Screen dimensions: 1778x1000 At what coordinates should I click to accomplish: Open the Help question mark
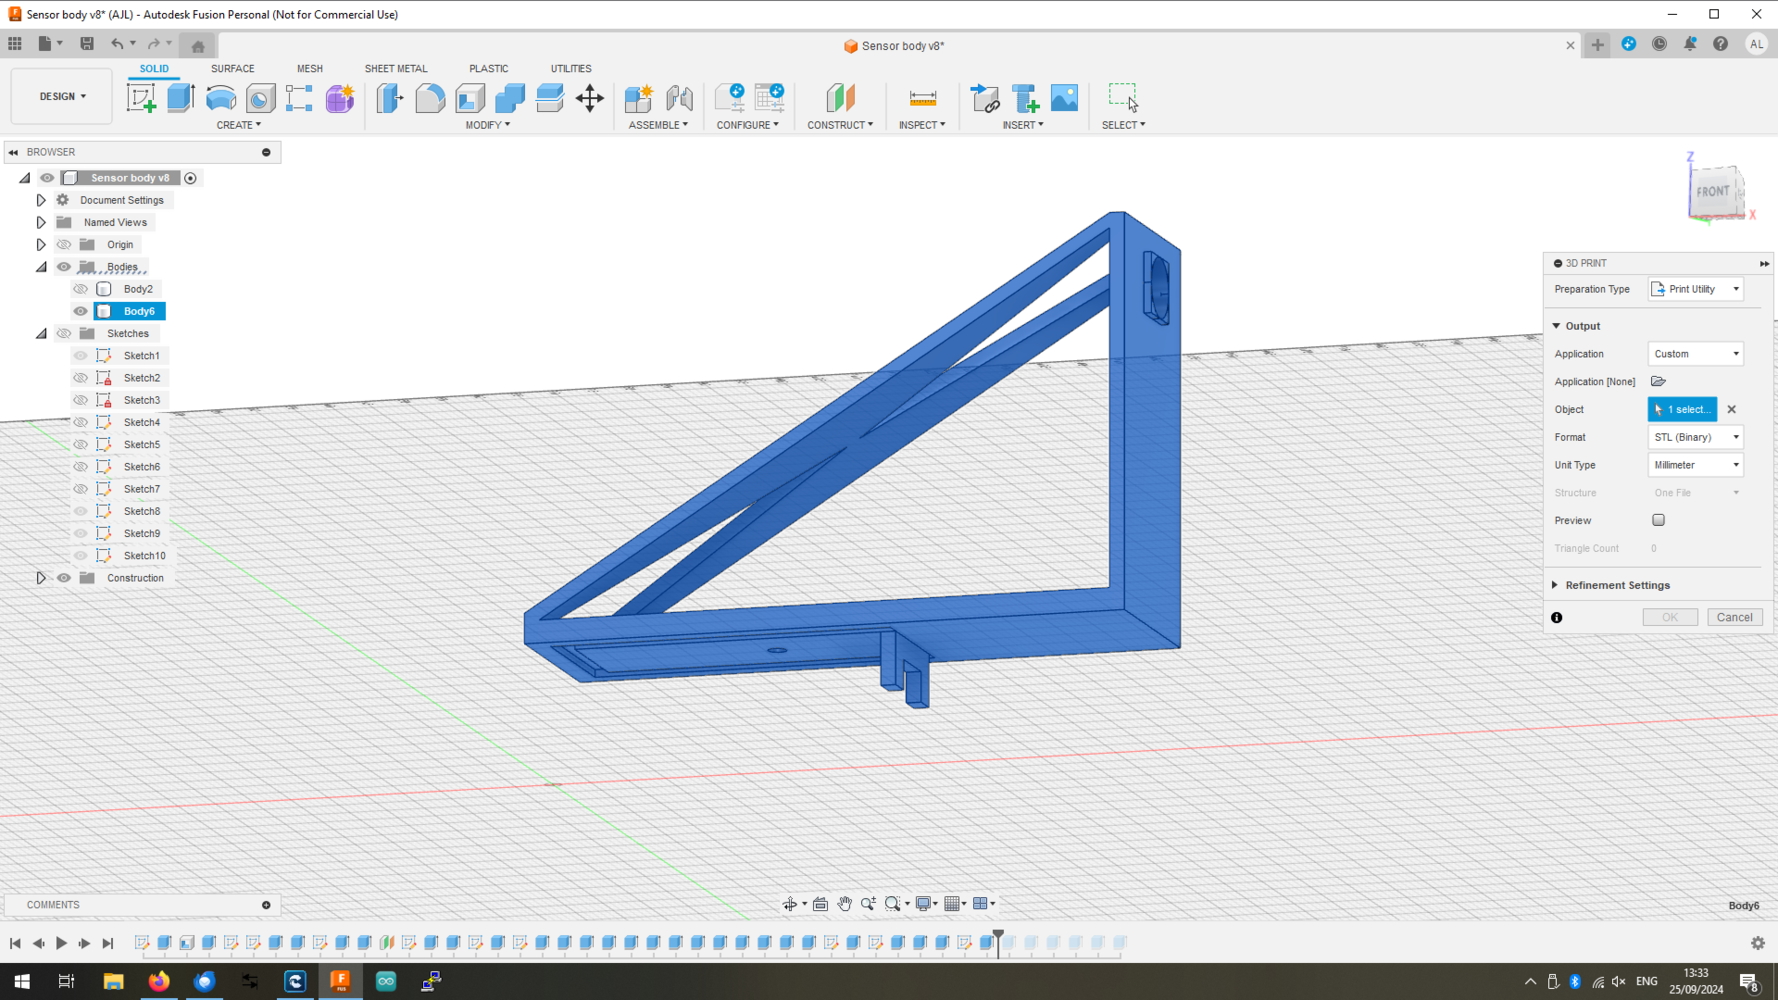click(x=1720, y=44)
